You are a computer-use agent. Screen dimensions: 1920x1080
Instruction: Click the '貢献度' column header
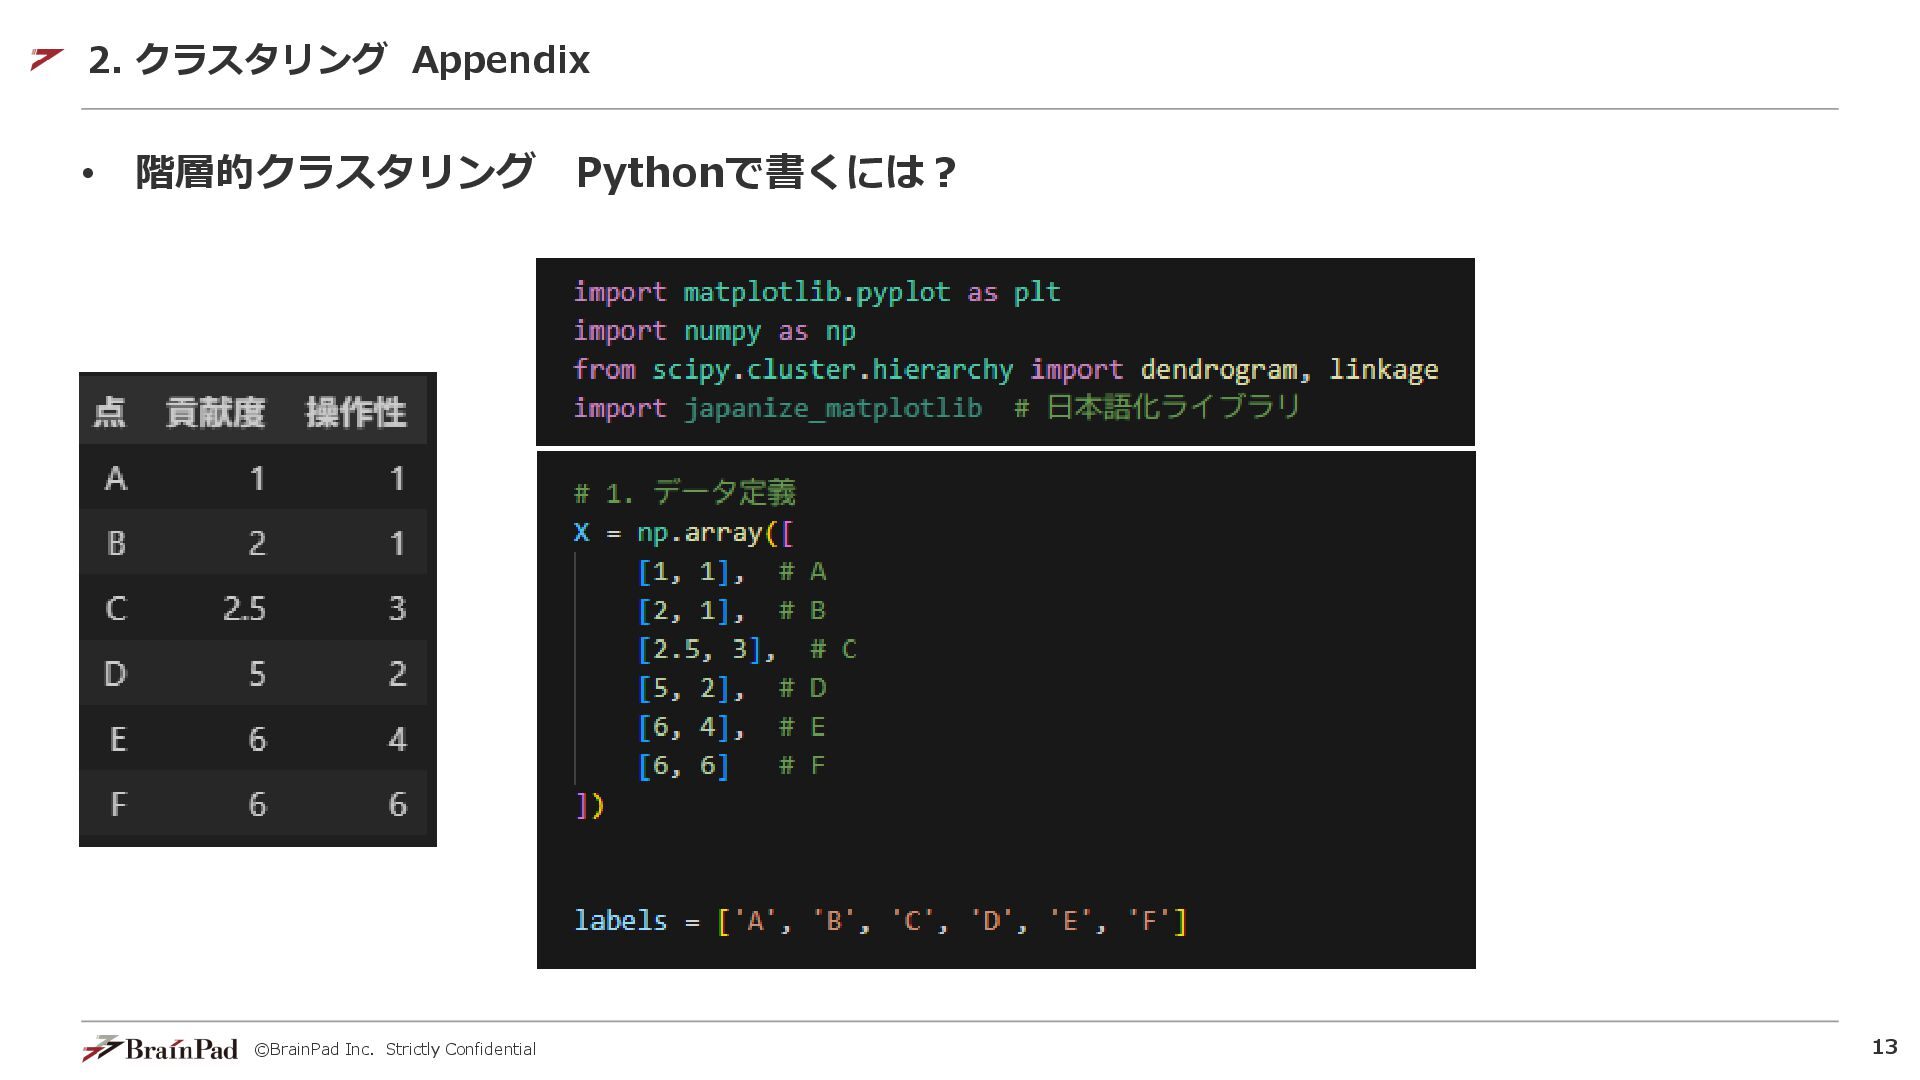[x=215, y=412]
